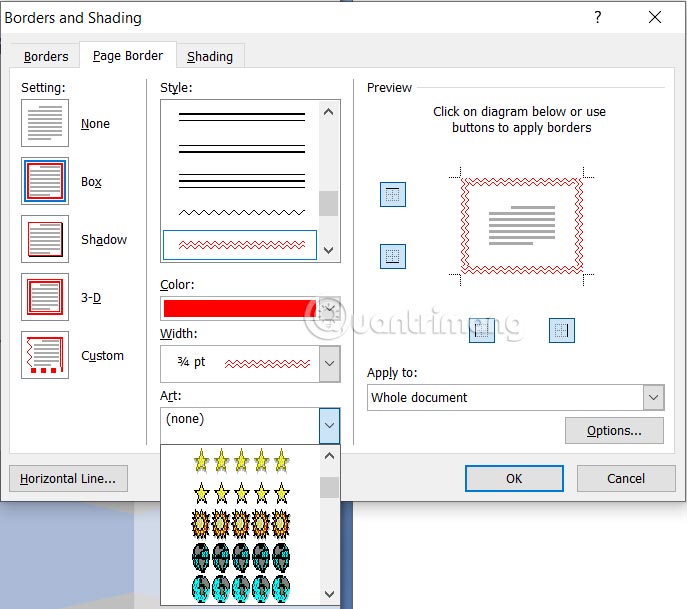Toggle the right border in preview
This screenshot has width=687, height=609.
[562, 330]
